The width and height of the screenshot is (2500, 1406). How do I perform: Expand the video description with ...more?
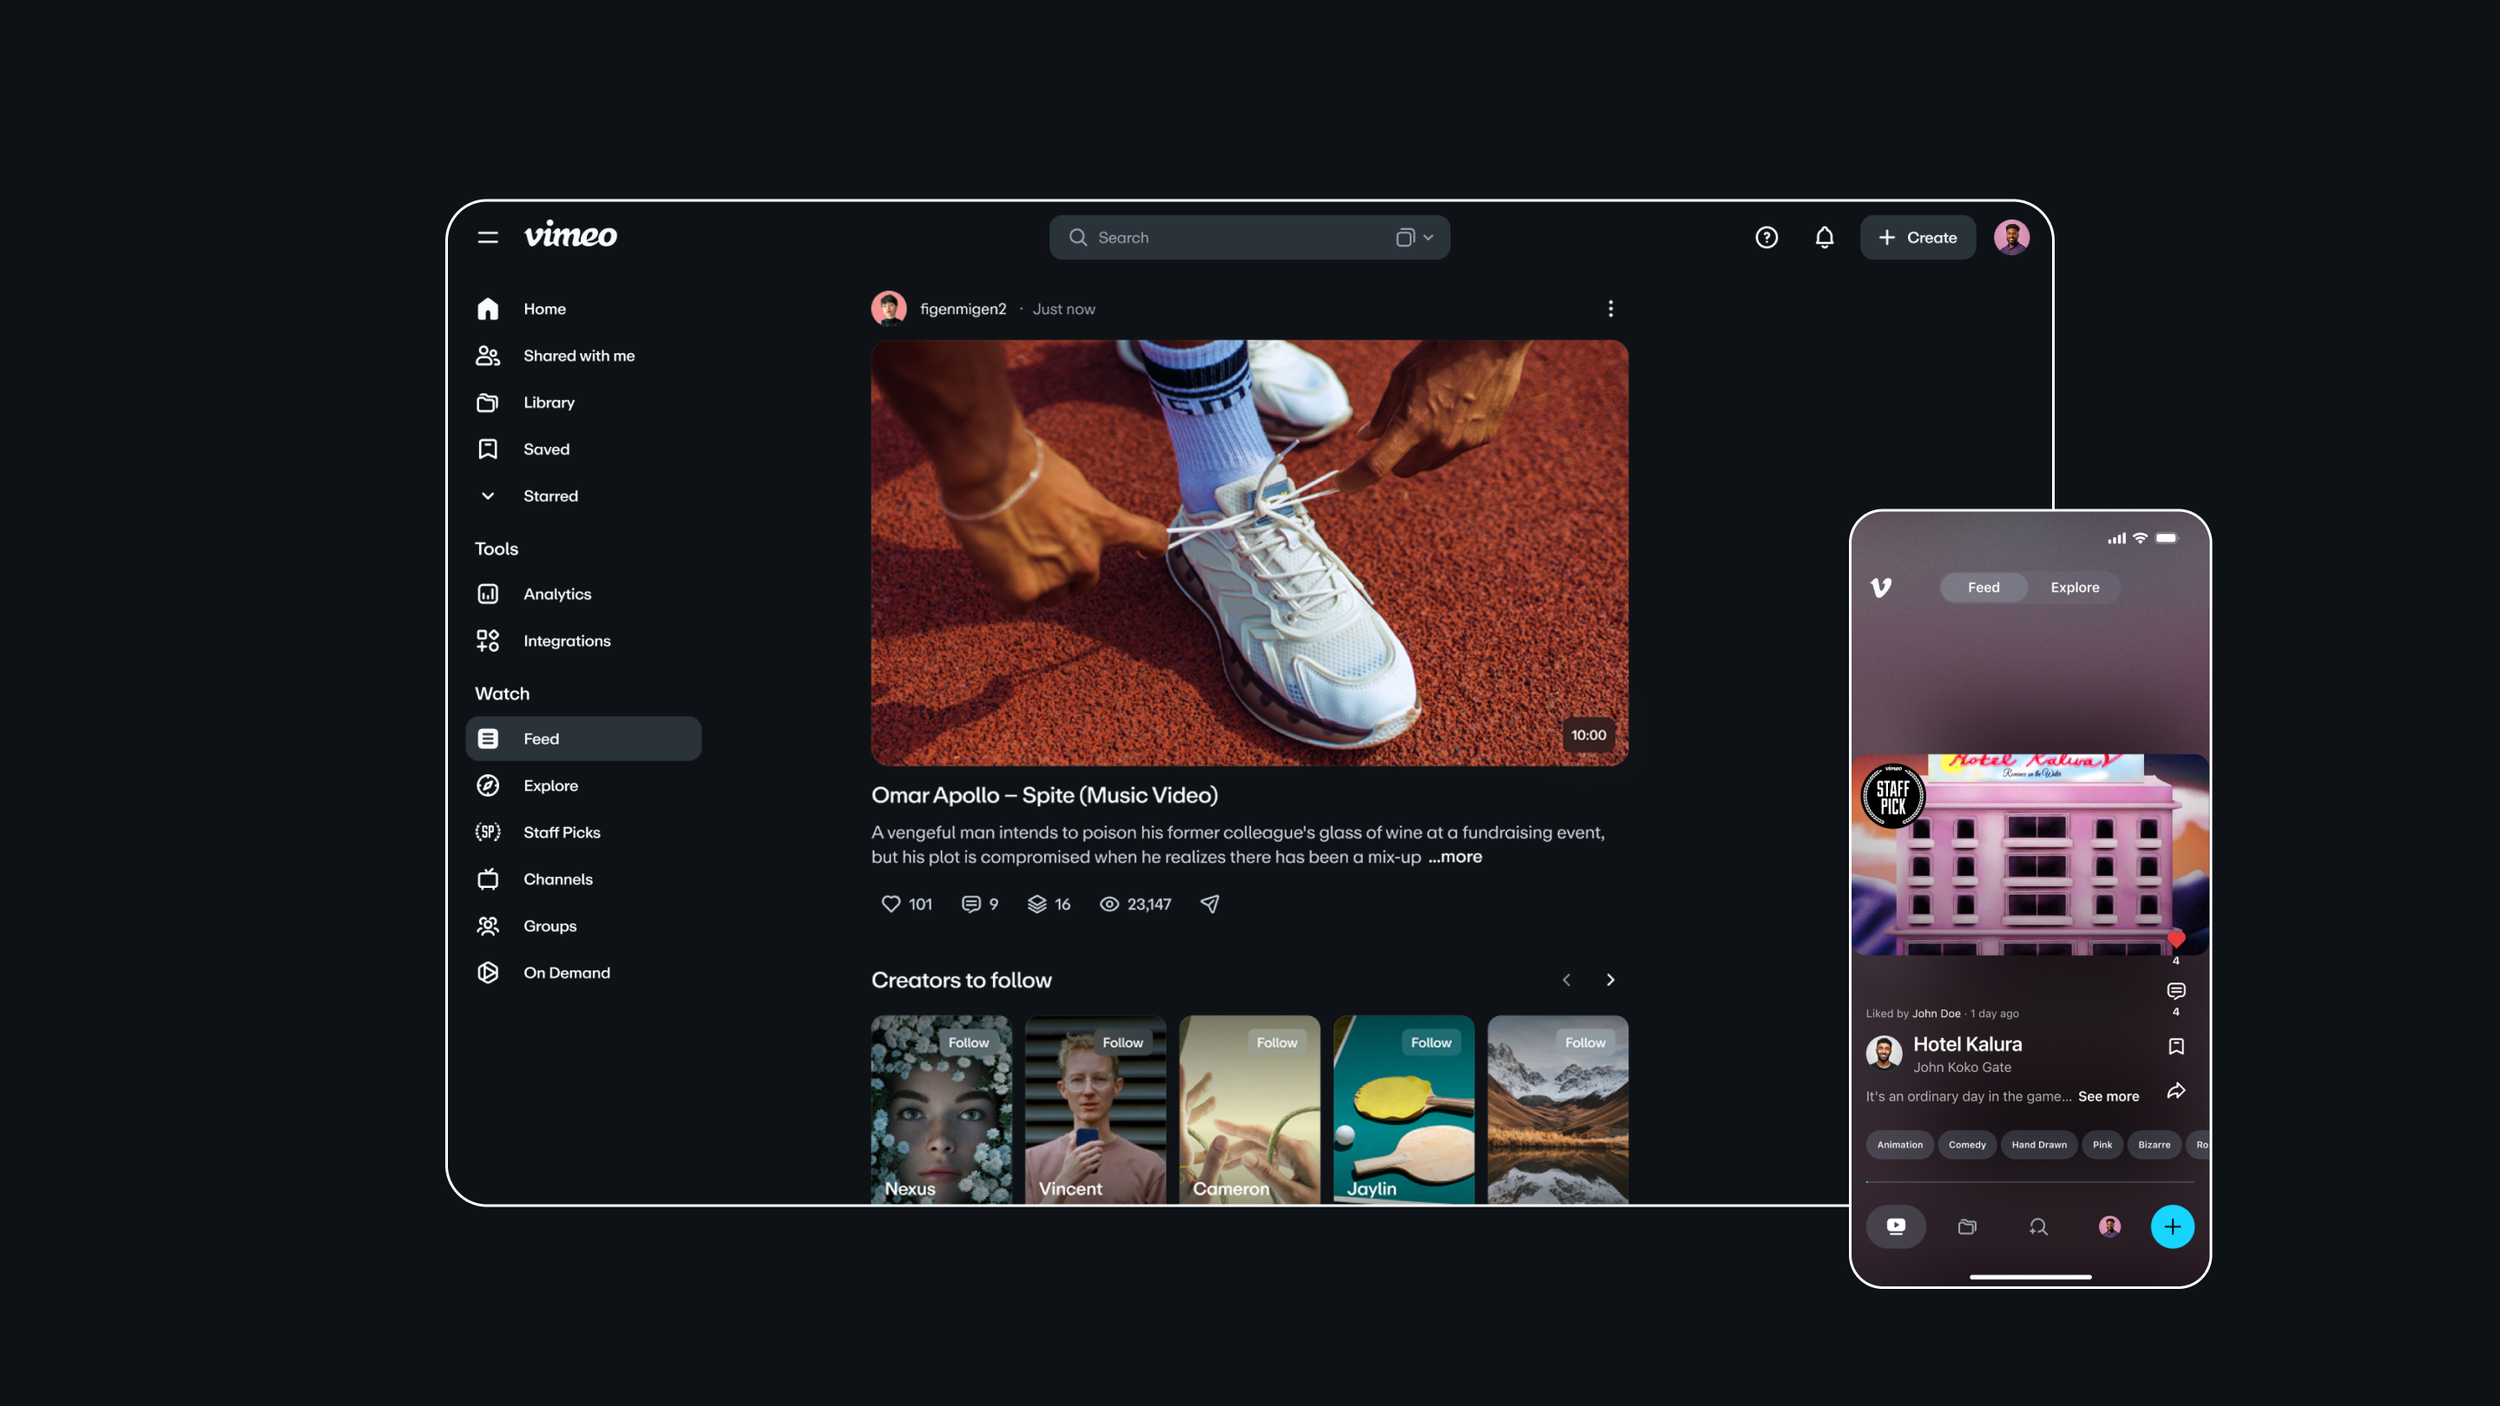pyautogui.click(x=1455, y=857)
